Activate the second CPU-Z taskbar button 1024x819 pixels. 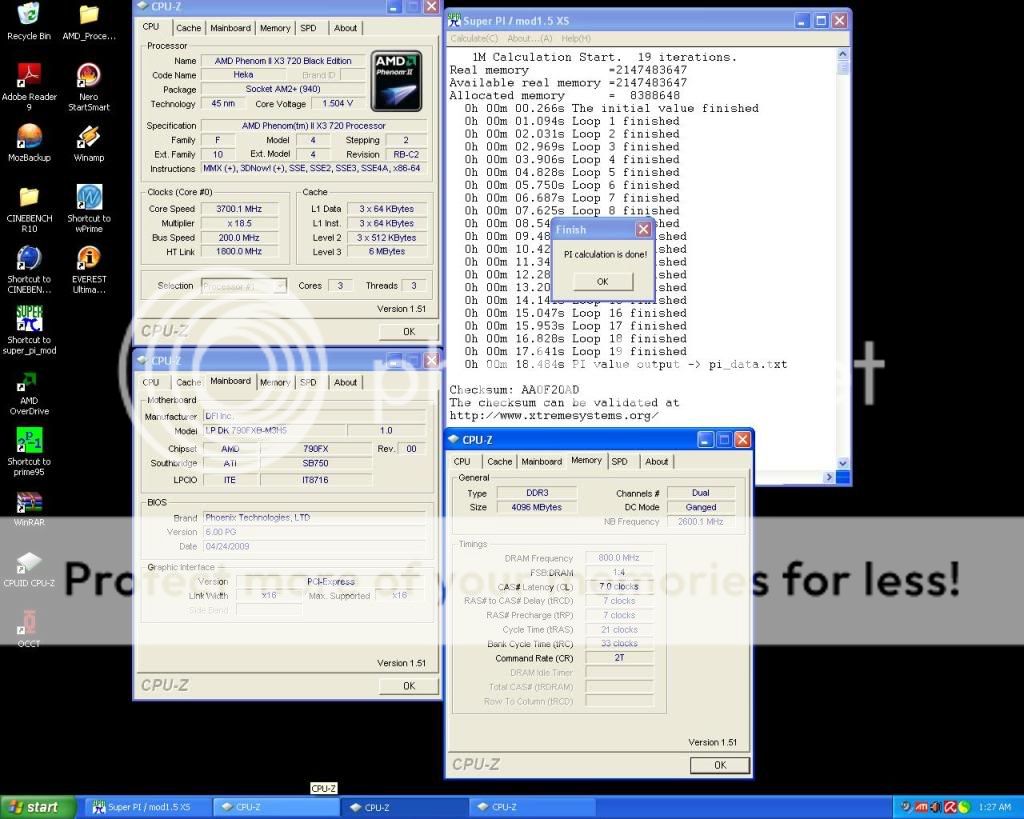405,807
